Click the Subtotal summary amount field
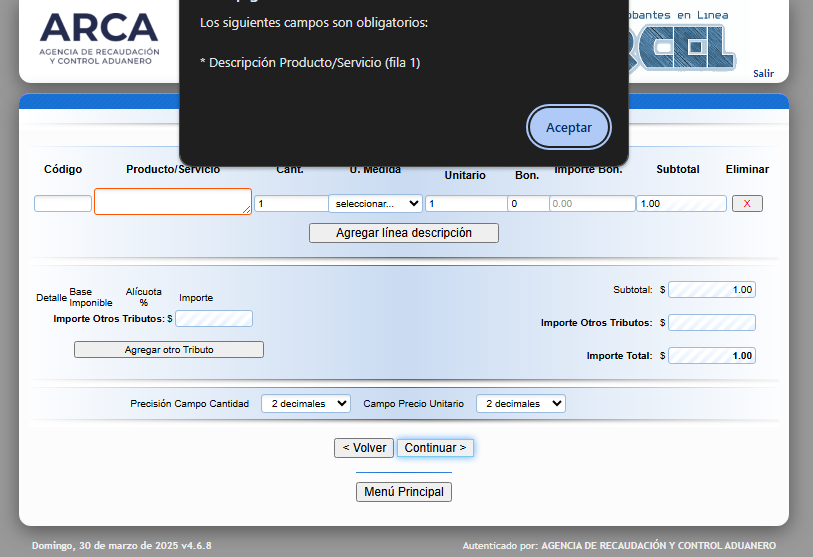 coord(711,290)
